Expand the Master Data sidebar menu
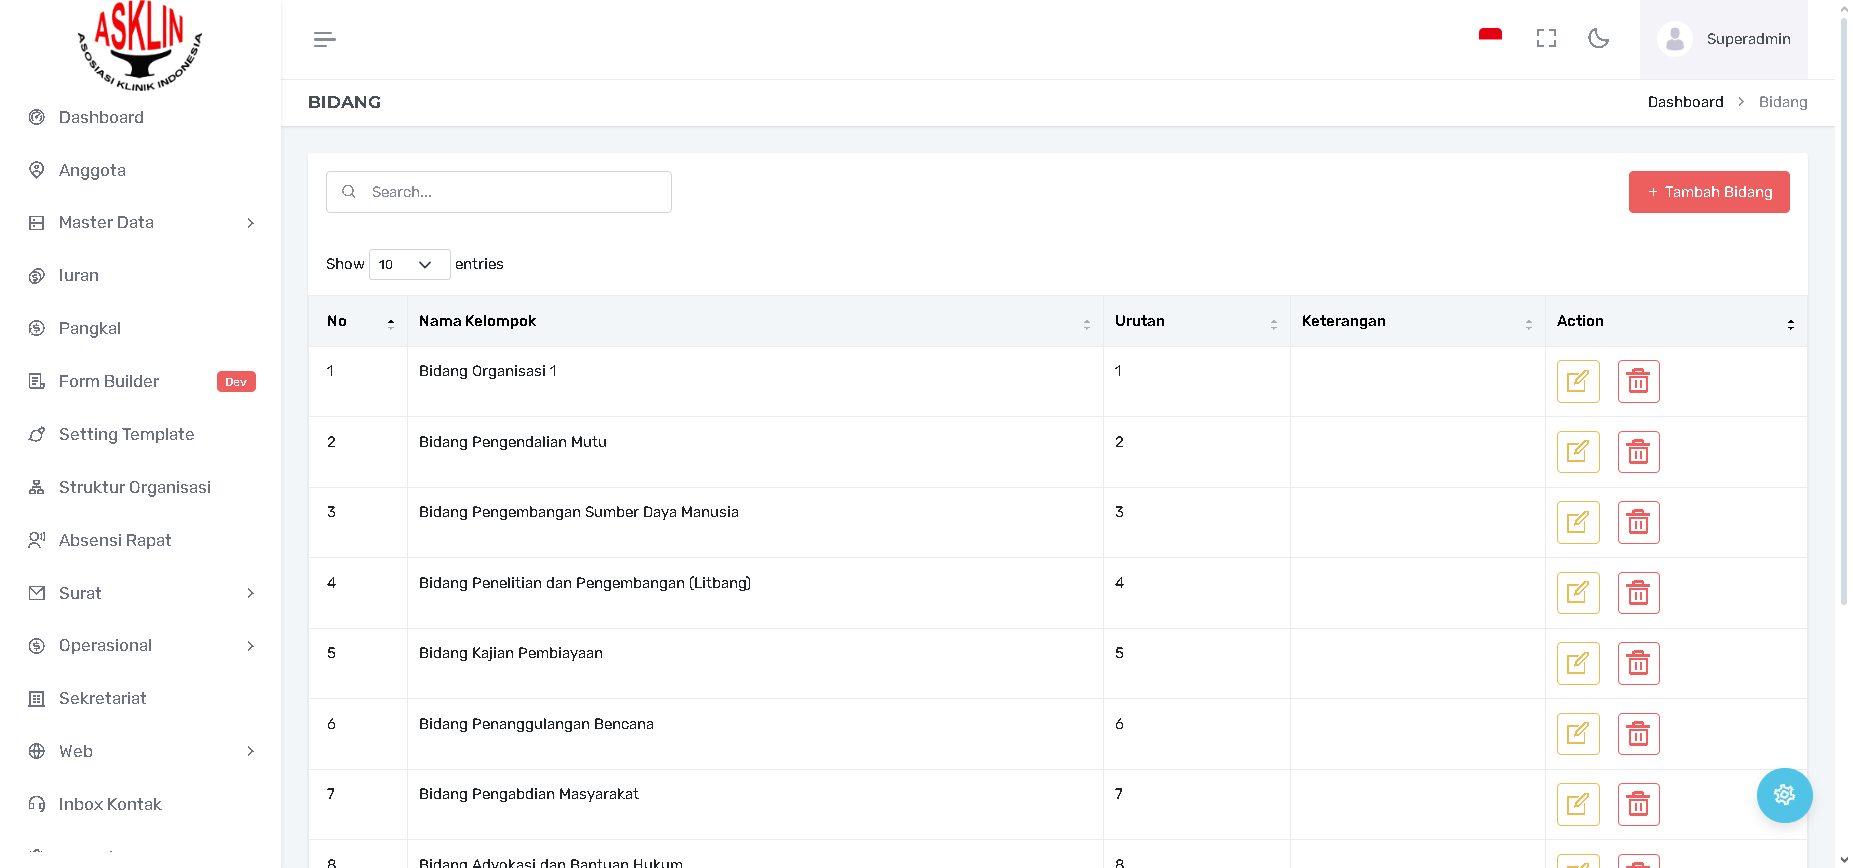The image size is (1853, 868). [x=141, y=223]
